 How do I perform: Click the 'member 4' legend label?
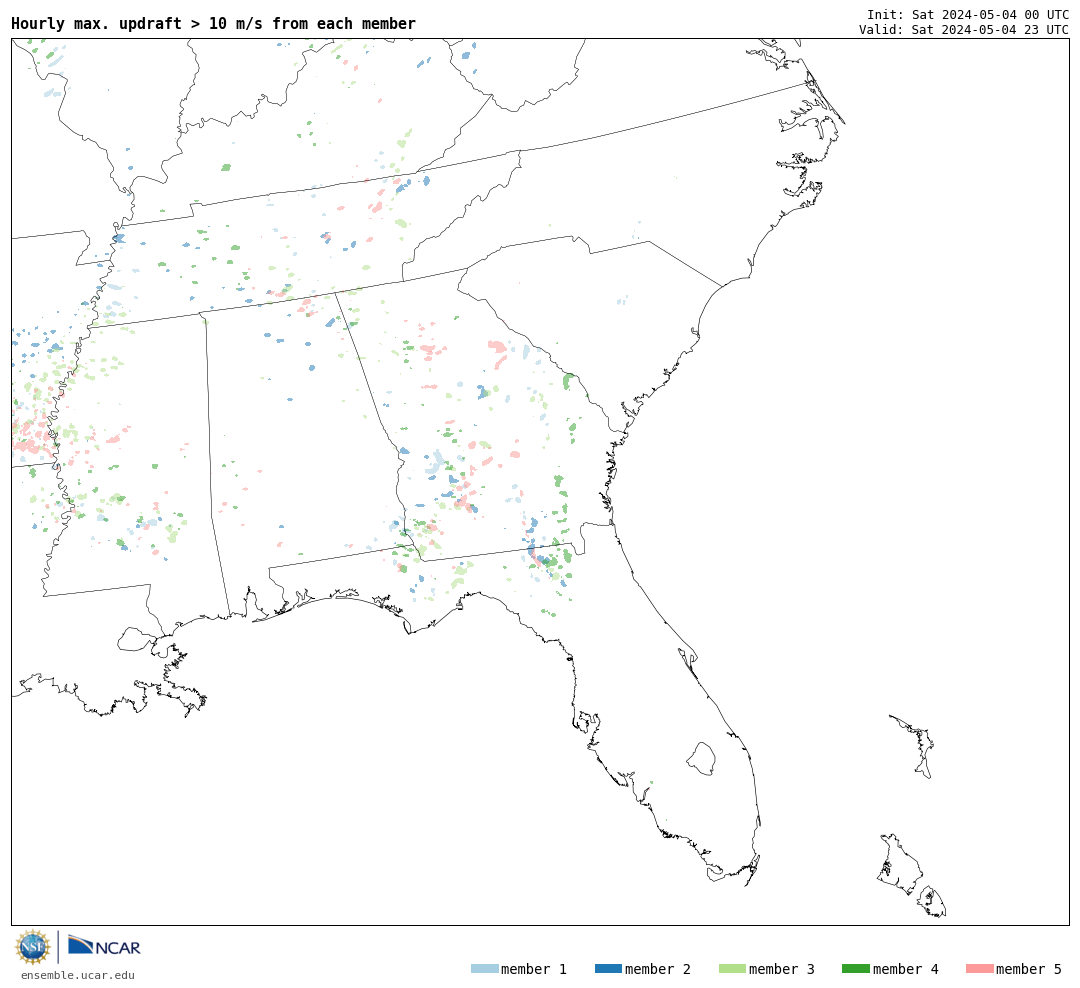(x=906, y=969)
